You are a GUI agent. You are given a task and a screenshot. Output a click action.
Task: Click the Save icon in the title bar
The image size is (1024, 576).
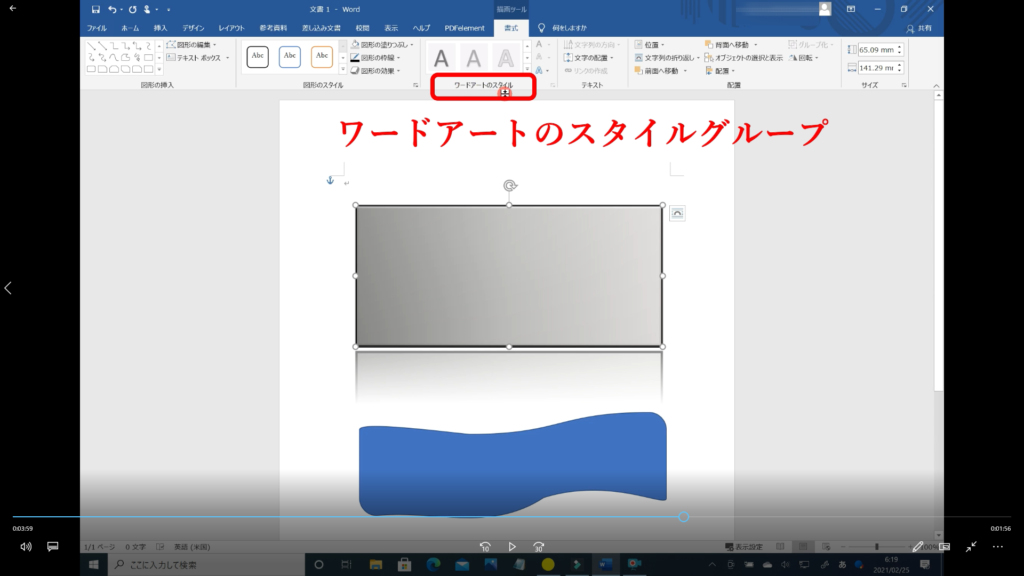point(96,9)
